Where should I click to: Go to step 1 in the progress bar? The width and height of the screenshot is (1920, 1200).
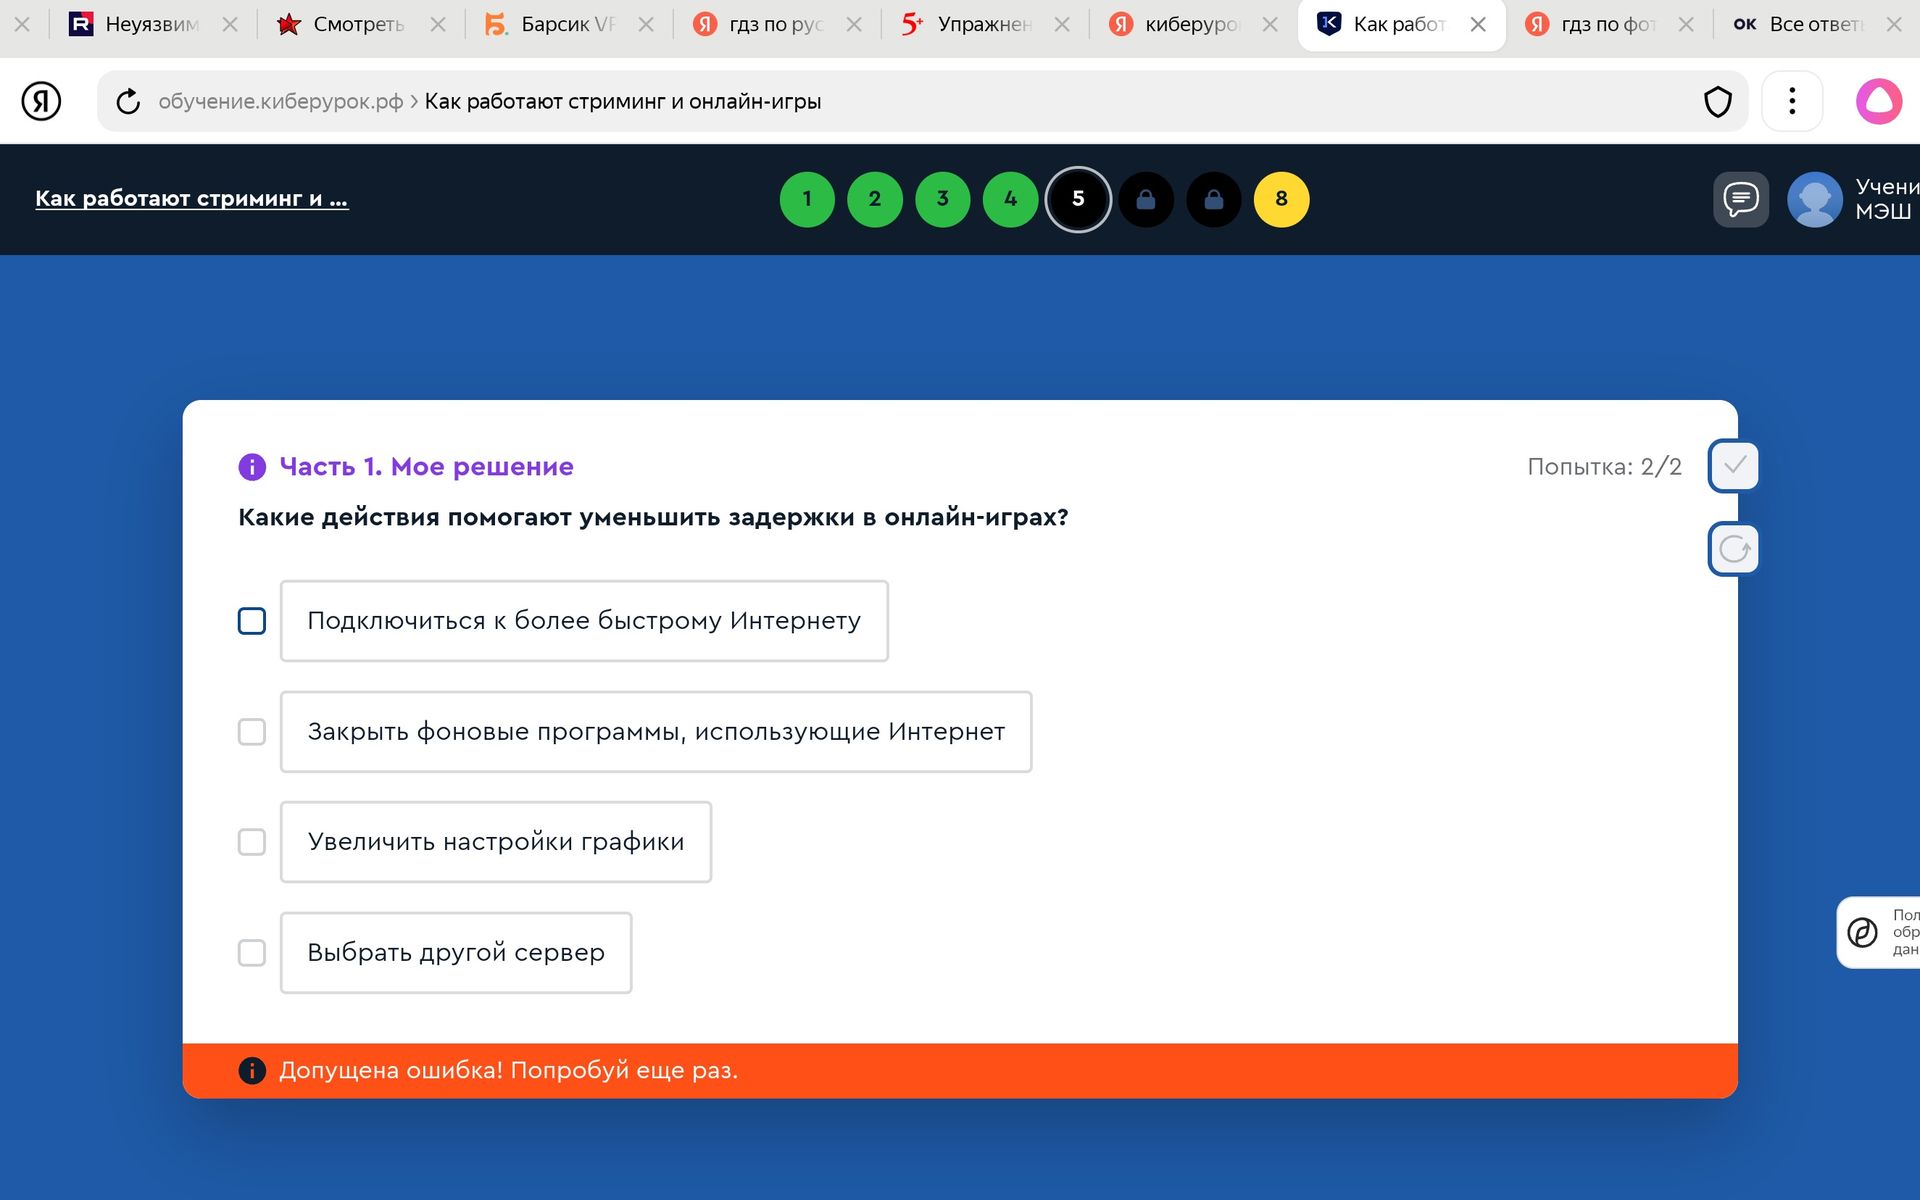click(807, 199)
